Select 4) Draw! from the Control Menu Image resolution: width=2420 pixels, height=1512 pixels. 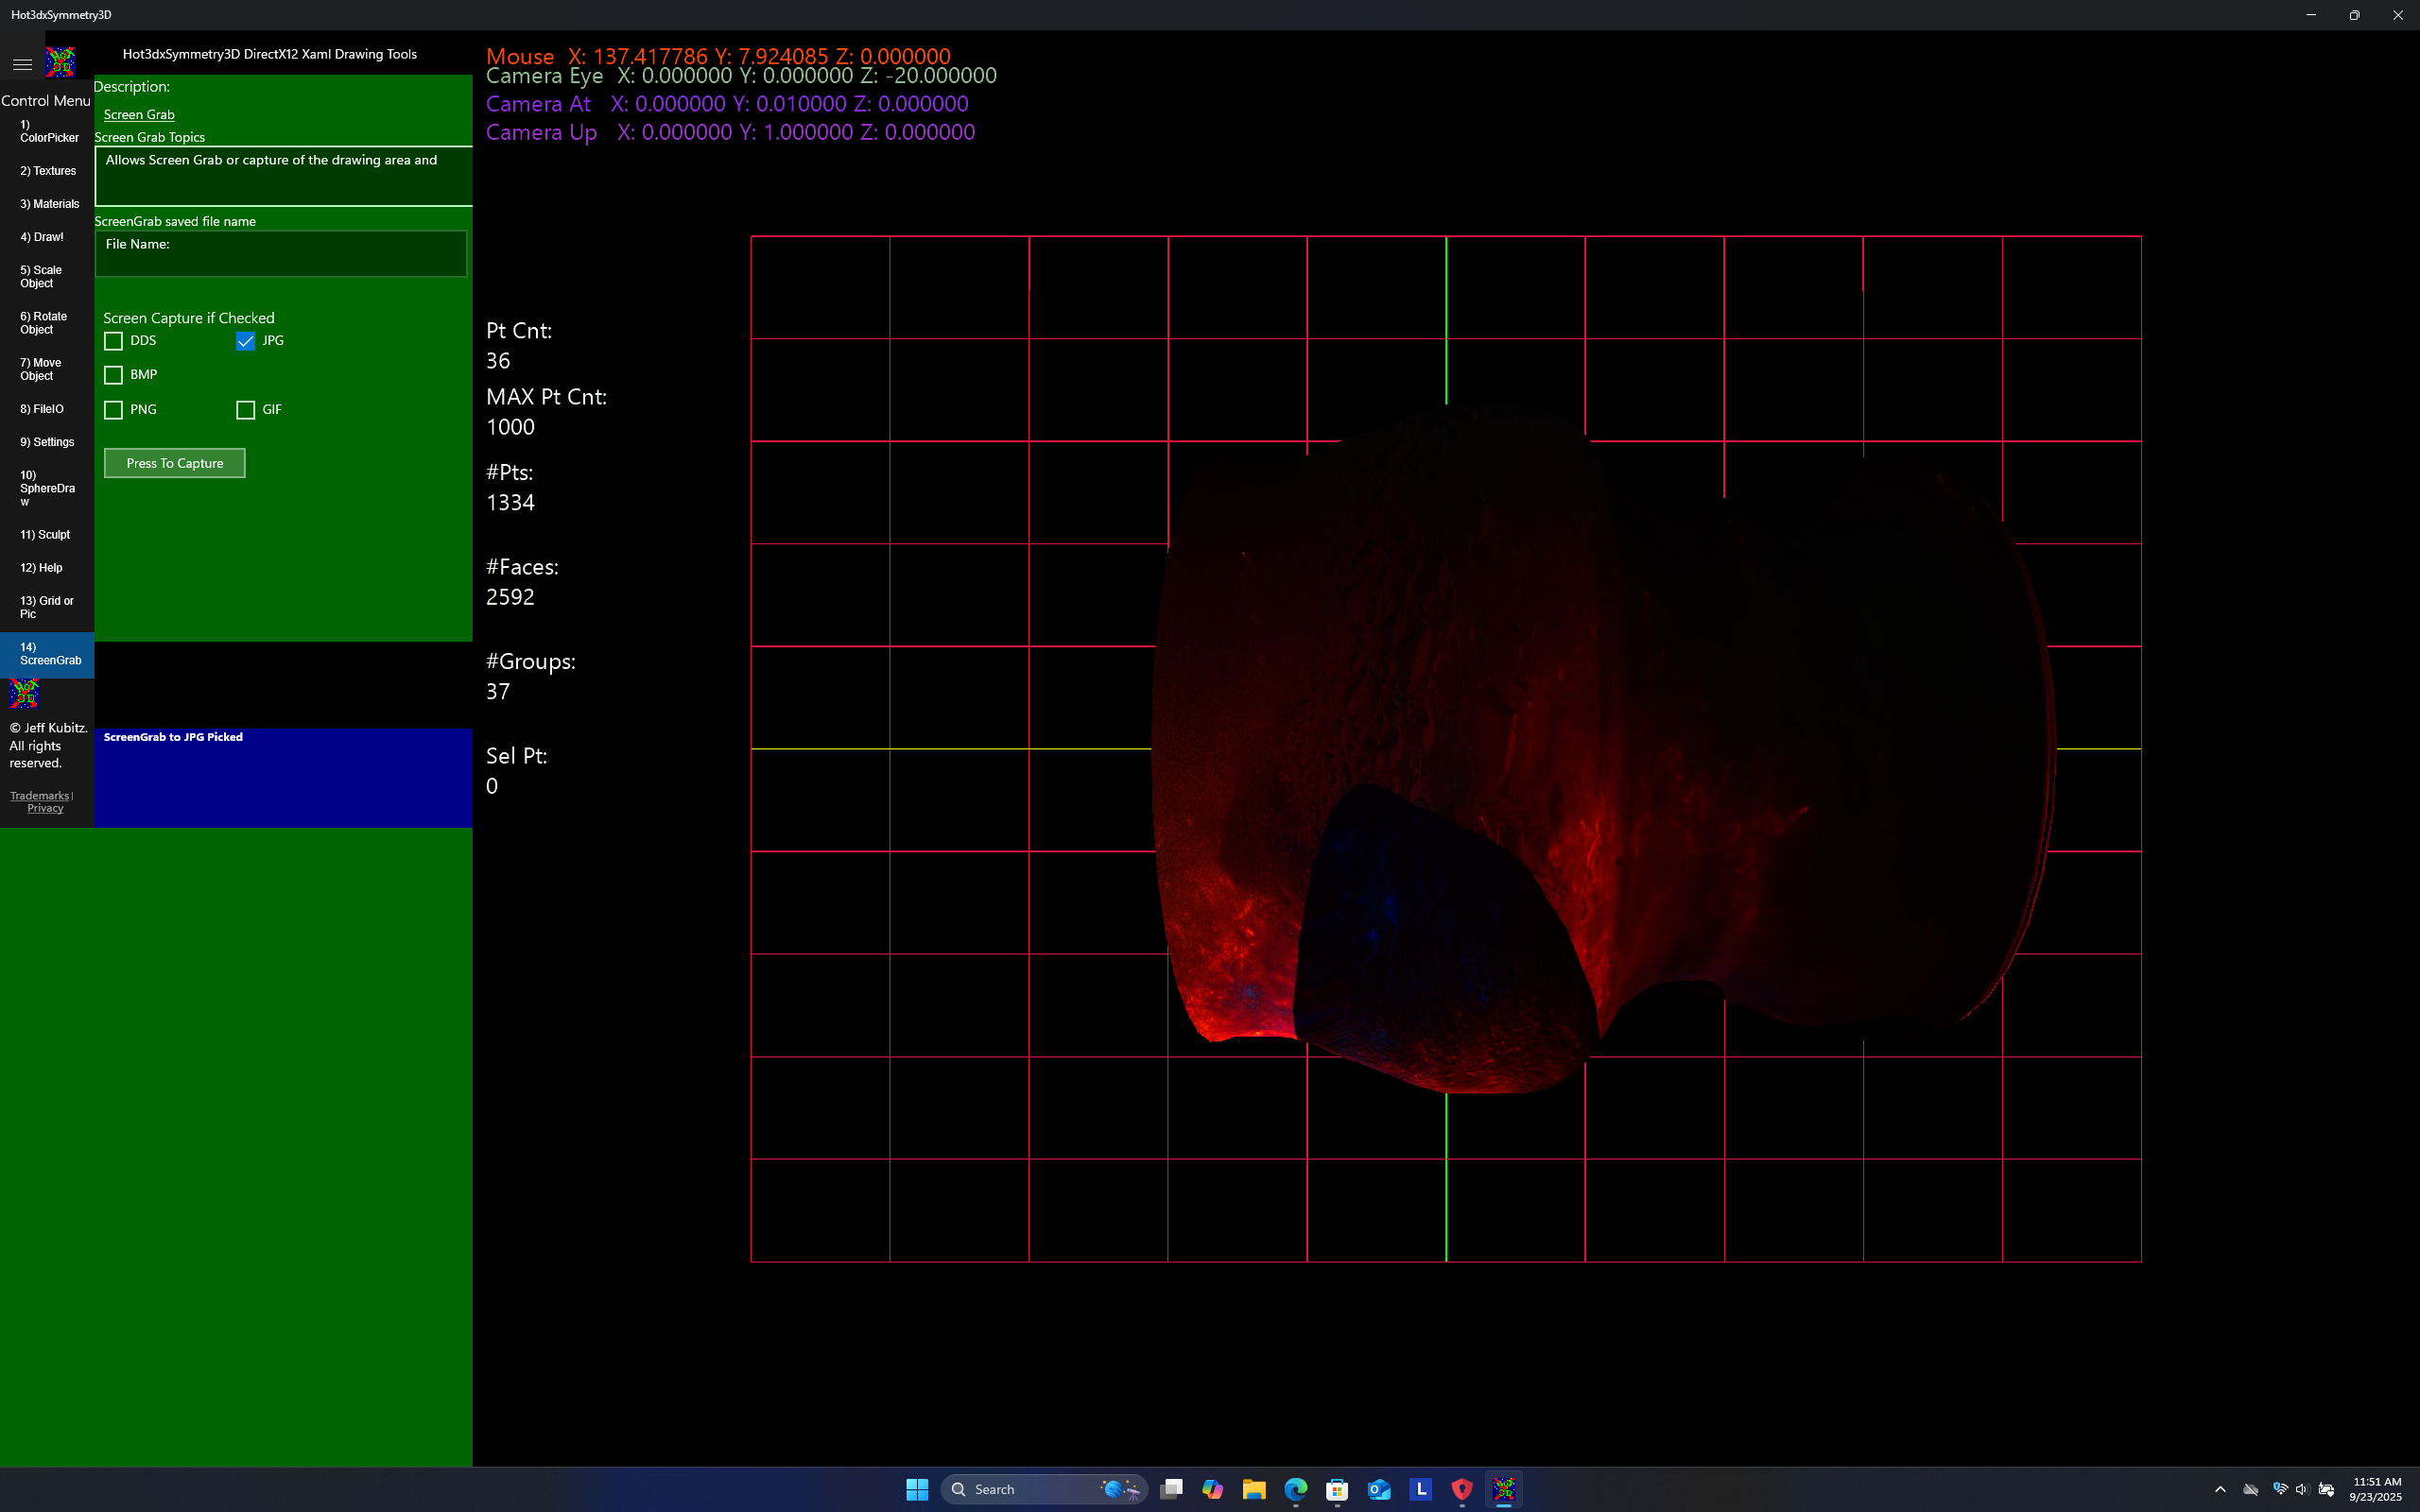tap(41, 237)
